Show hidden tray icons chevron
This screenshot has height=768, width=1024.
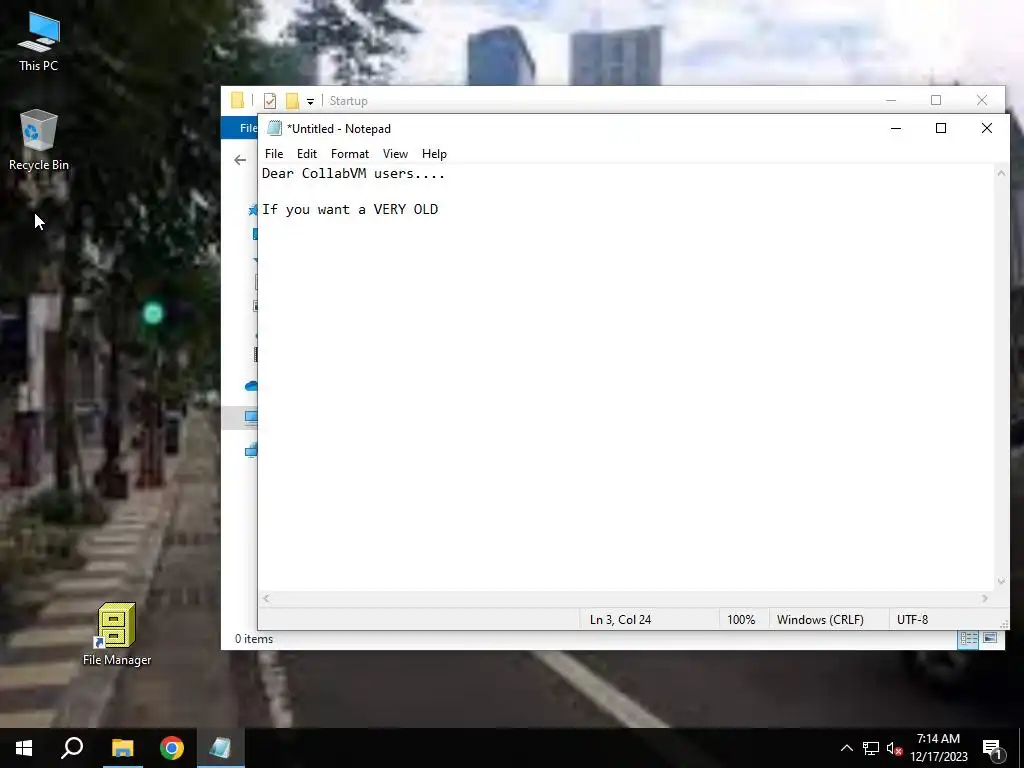846,748
